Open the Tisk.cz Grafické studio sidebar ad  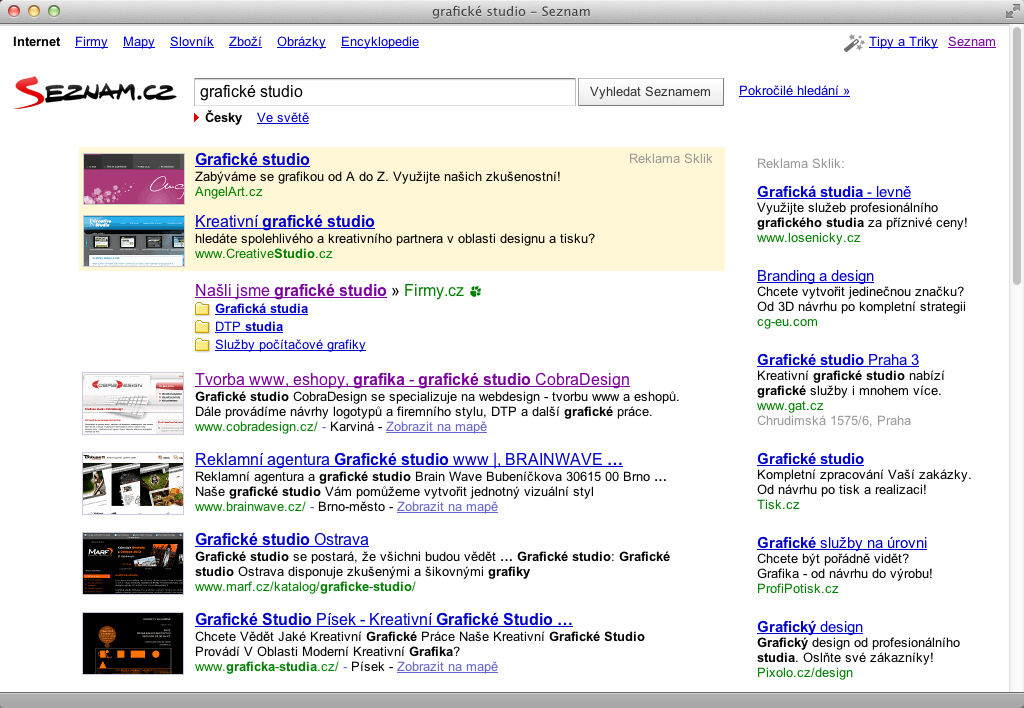tap(810, 459)
